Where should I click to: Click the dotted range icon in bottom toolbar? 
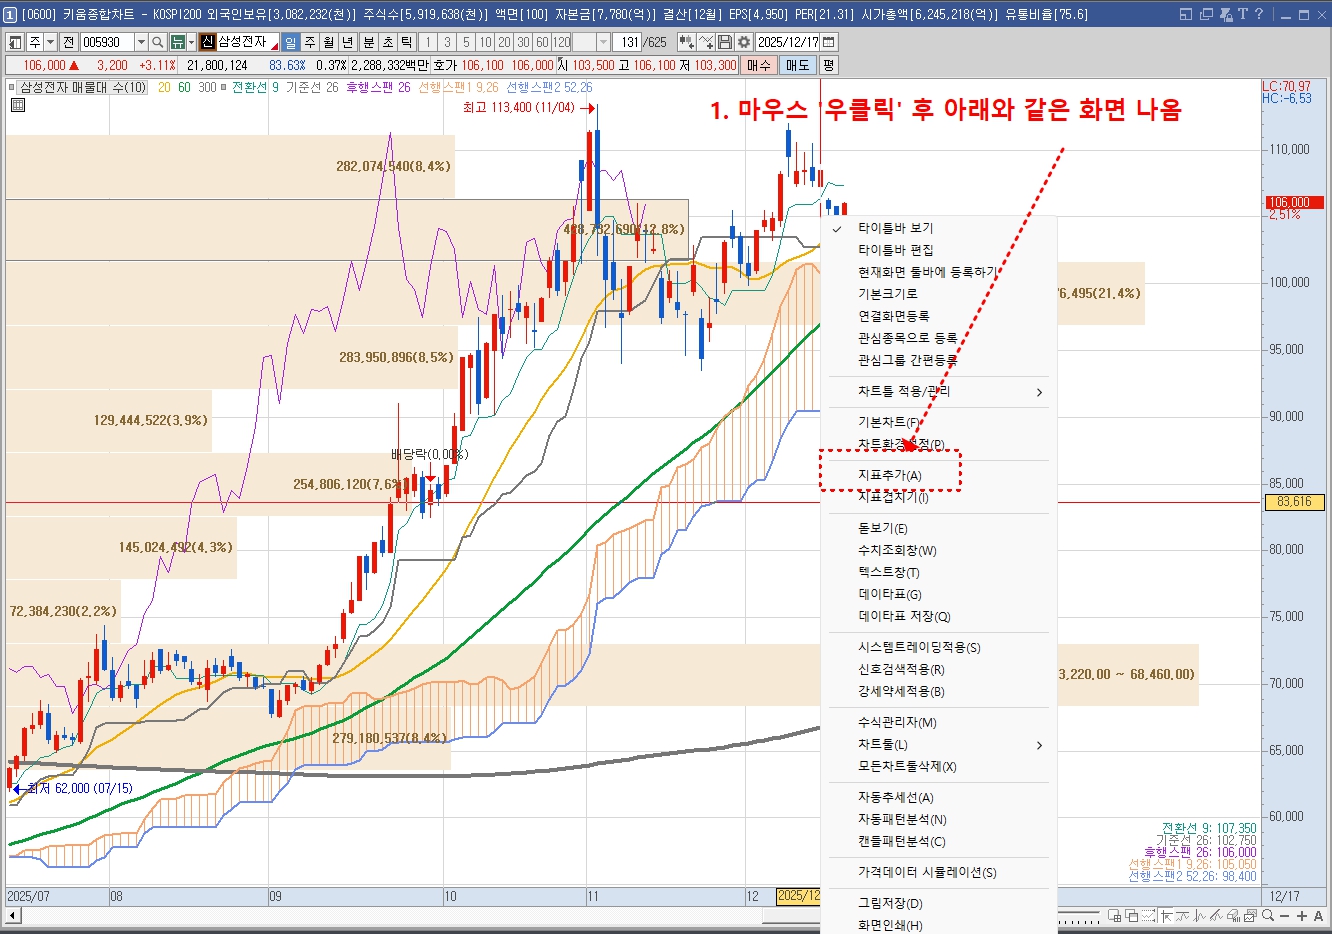click(1148, 915)
